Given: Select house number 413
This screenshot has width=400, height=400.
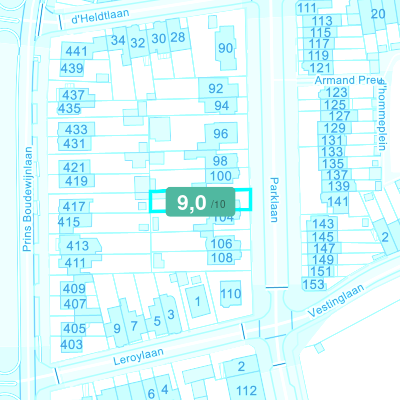Looking at the screenshot, I should (77, 246).
